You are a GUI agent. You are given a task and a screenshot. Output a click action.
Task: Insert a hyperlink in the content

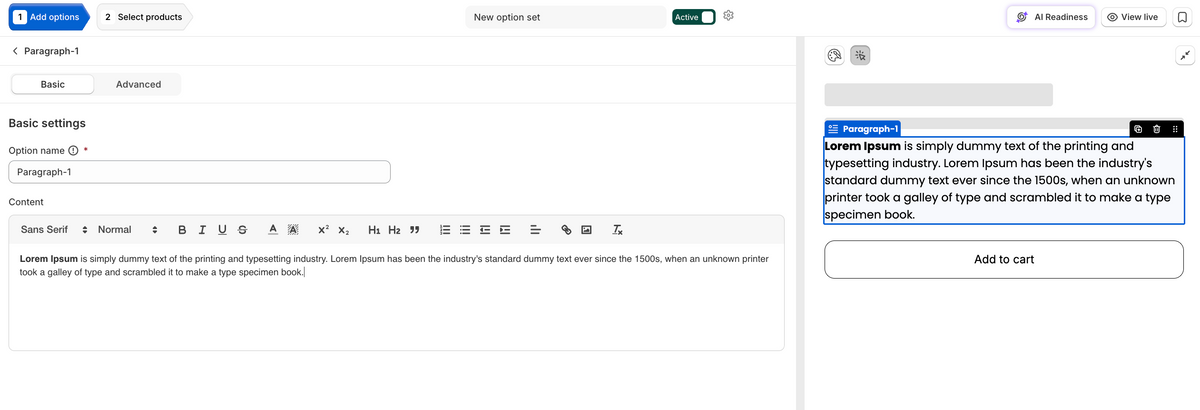coord(566,230)
